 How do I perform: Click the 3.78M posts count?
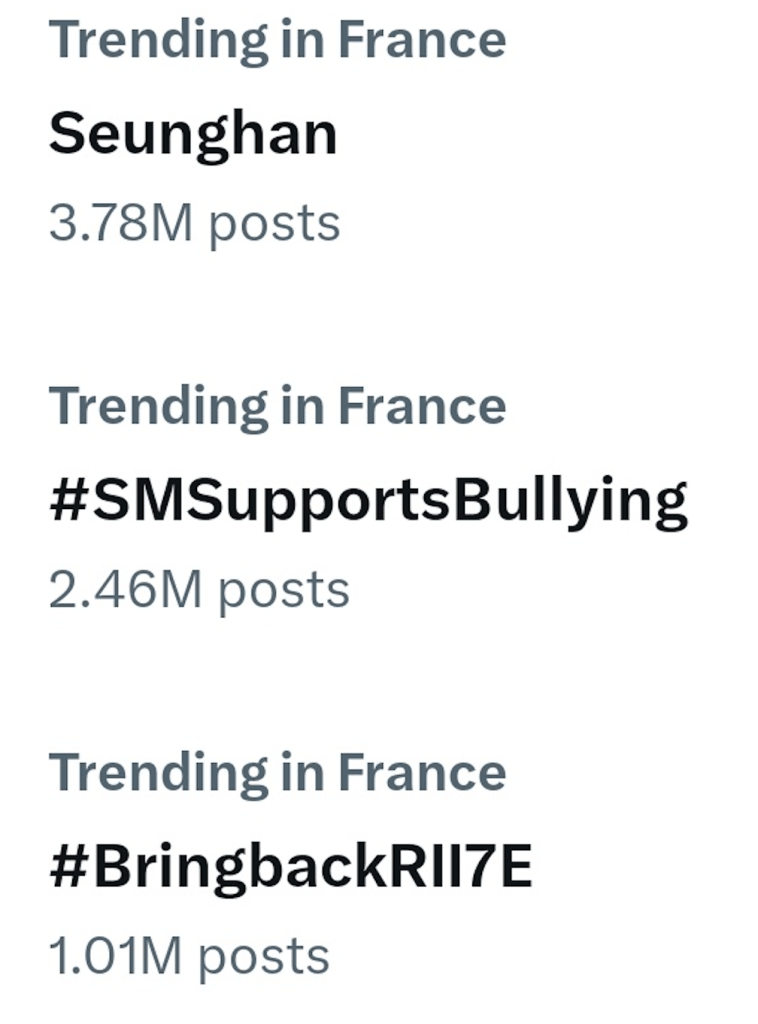click(194, 223)
